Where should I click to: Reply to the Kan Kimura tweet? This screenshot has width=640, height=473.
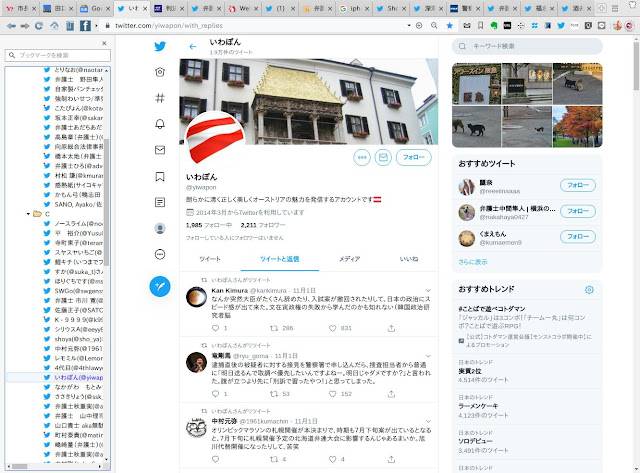[x=216, y=328]
